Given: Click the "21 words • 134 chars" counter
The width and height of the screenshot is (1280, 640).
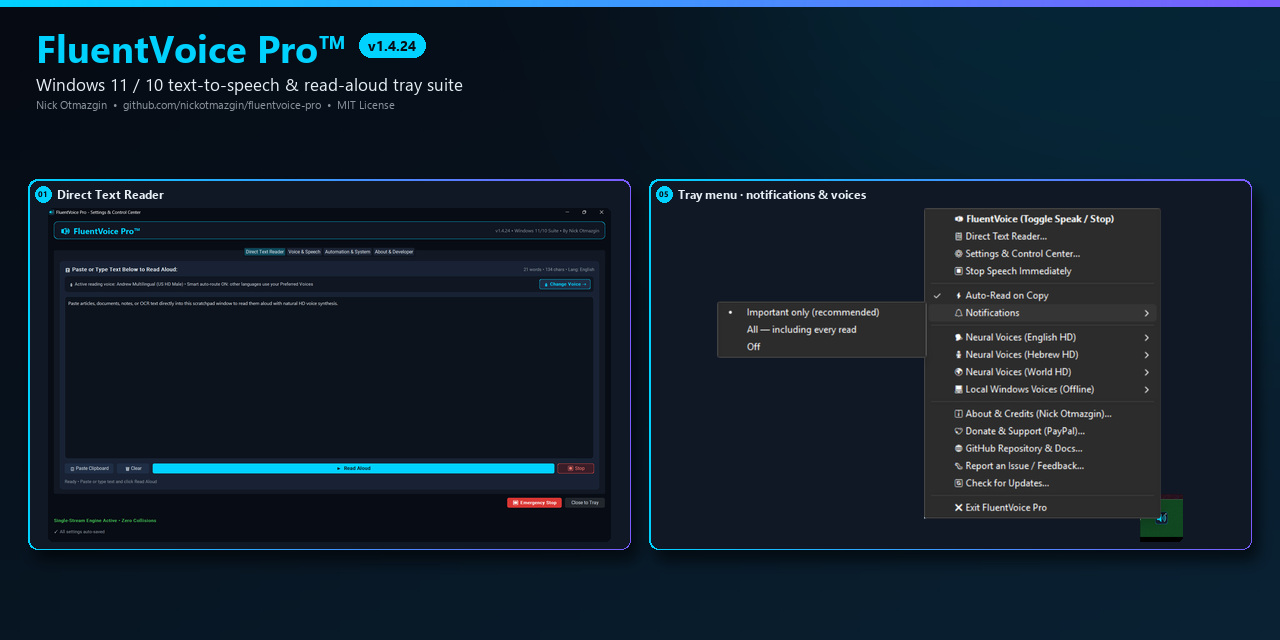Looking at the screenshot, I should click(546, 270).
